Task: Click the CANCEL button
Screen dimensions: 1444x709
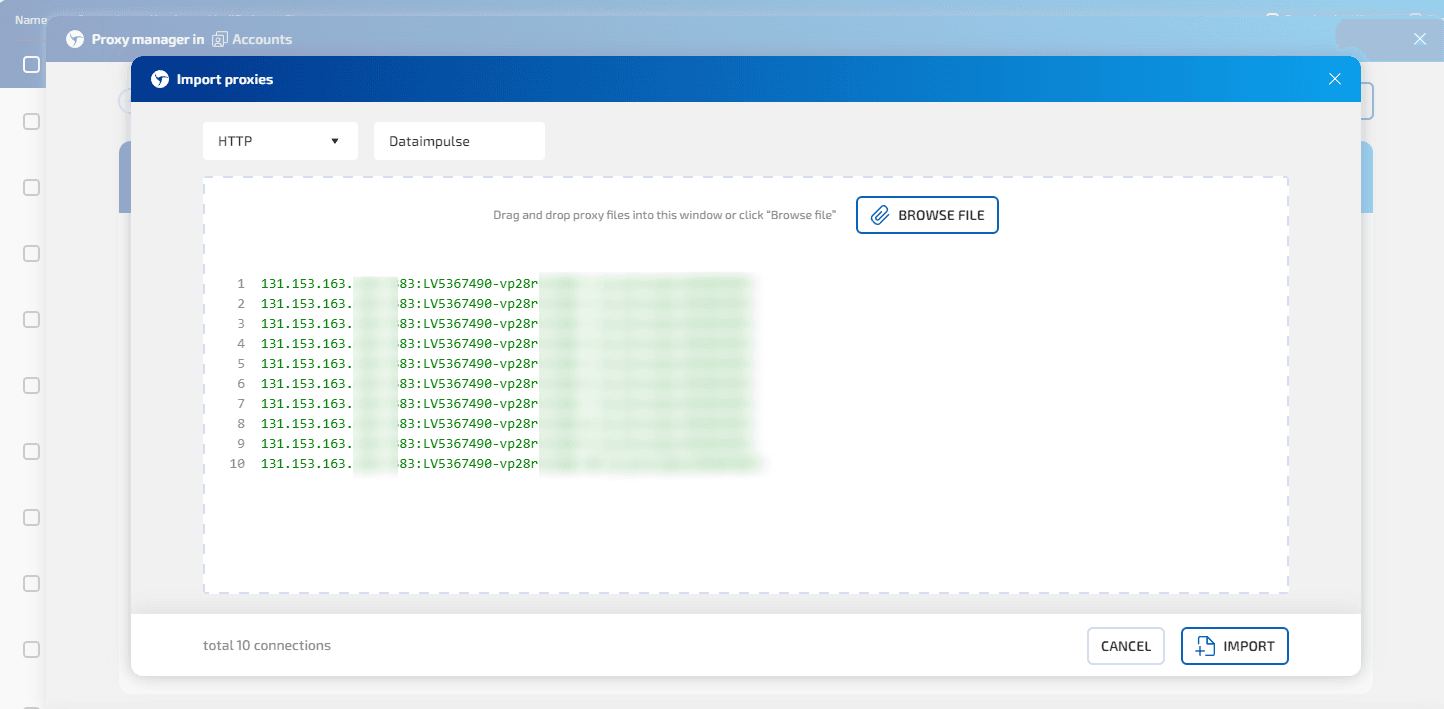Action: coord(1126,646)
